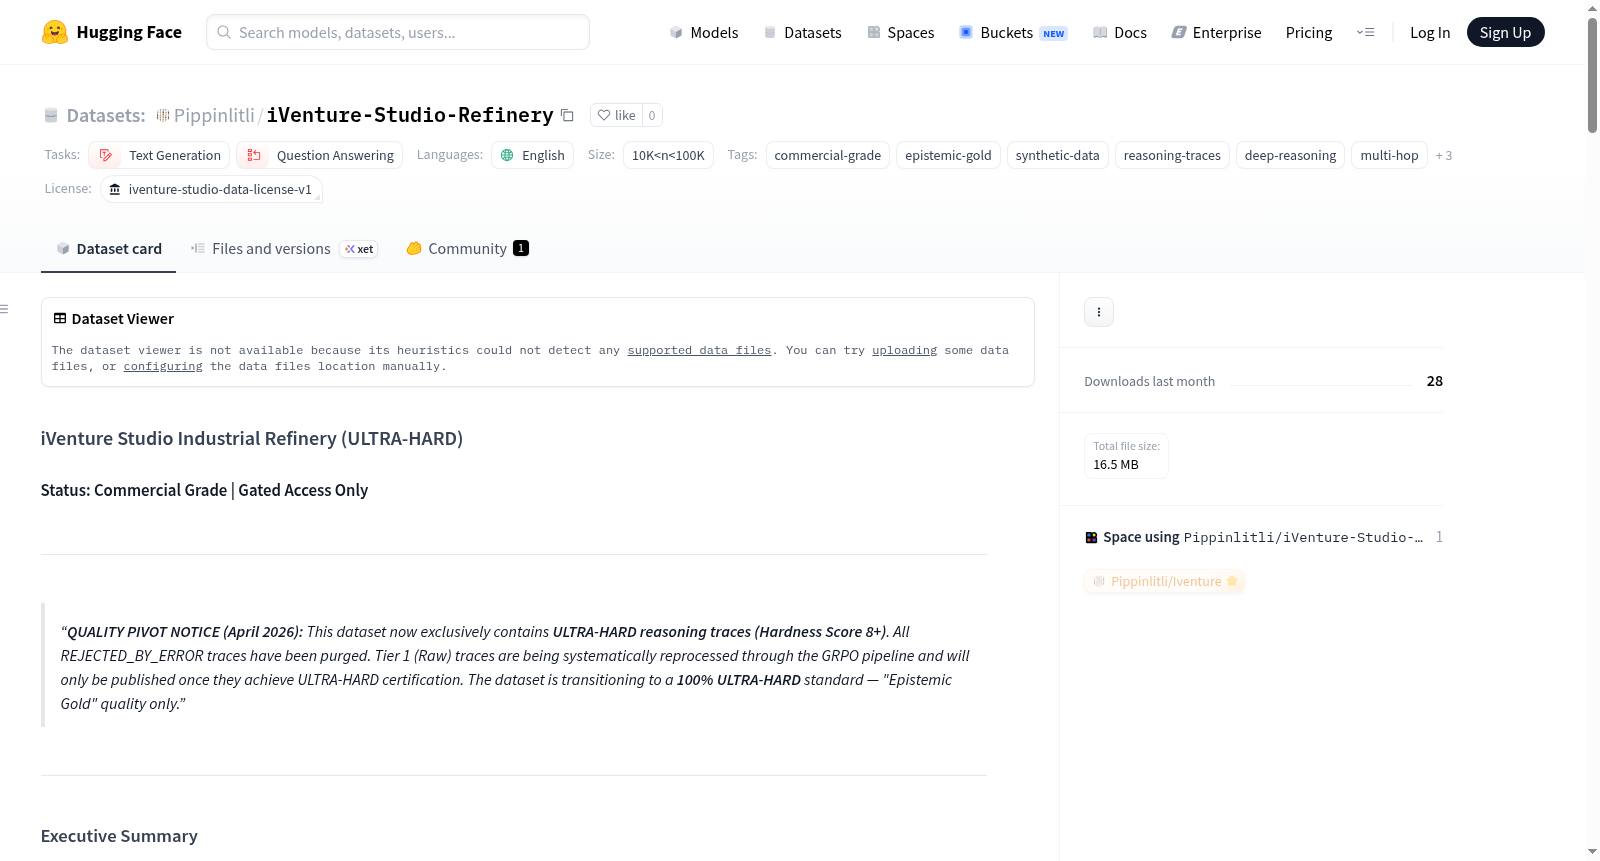Click the epistemic-gold tag

pos(948,155)
